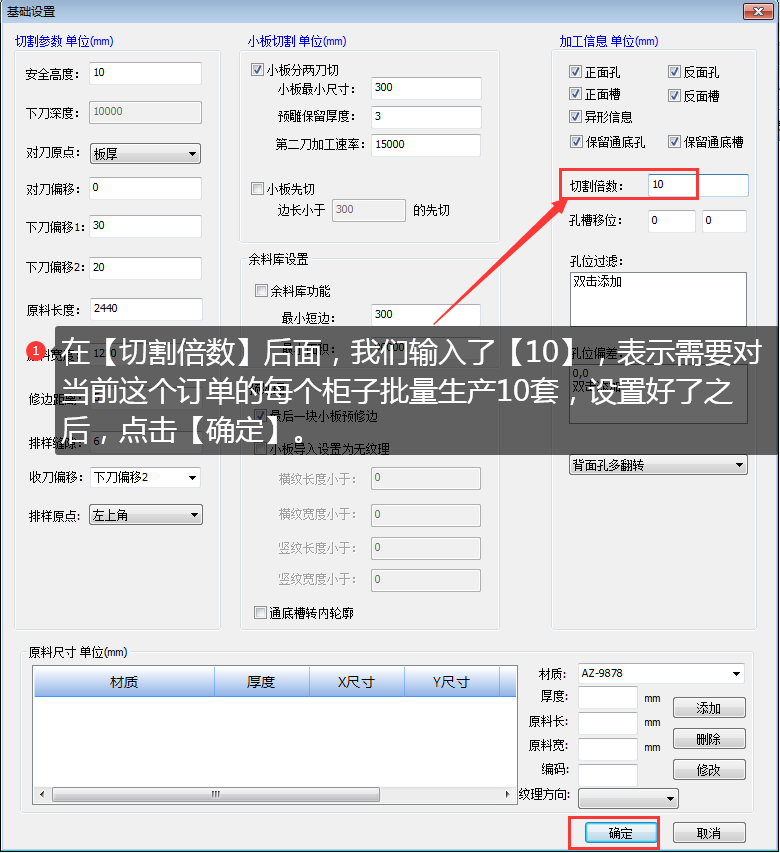Click 安全高度 input field

click(145, 73)
